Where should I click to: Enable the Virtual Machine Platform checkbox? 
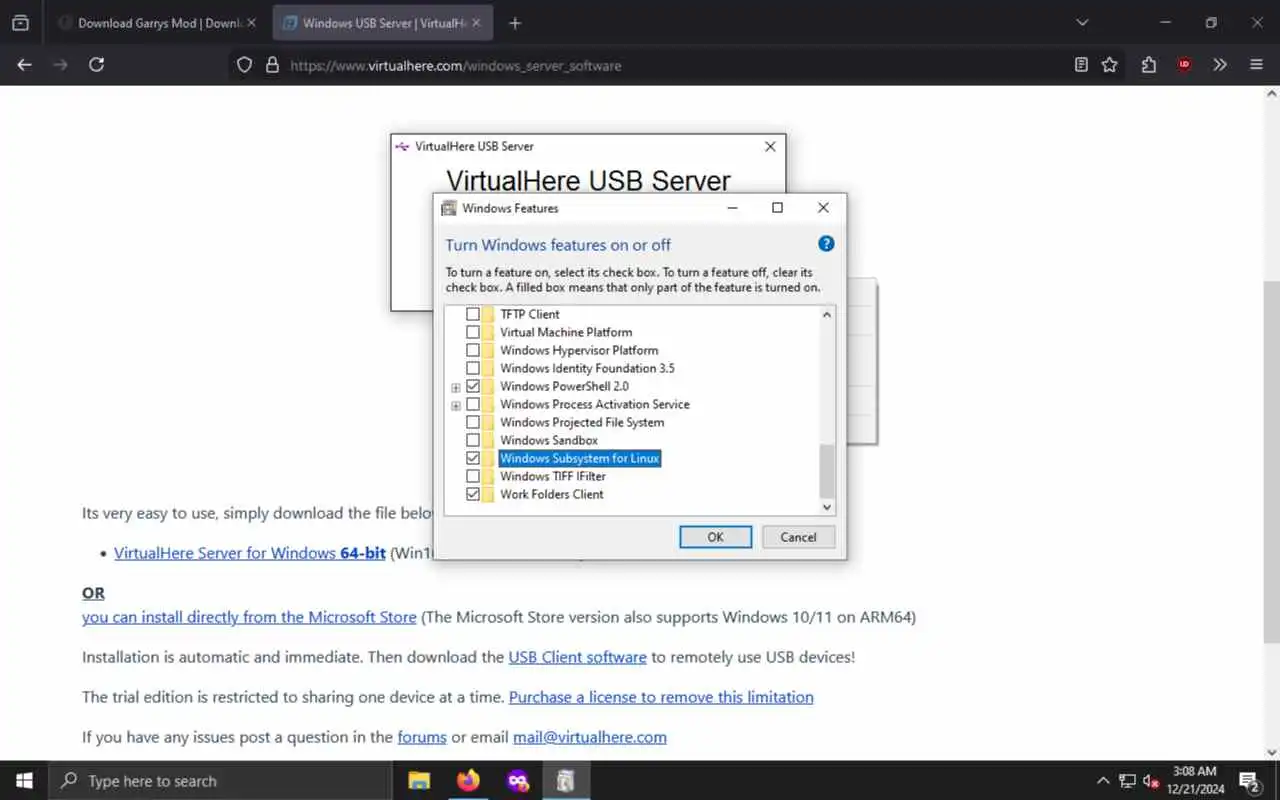pyautogui.click(x=473, y=332)
